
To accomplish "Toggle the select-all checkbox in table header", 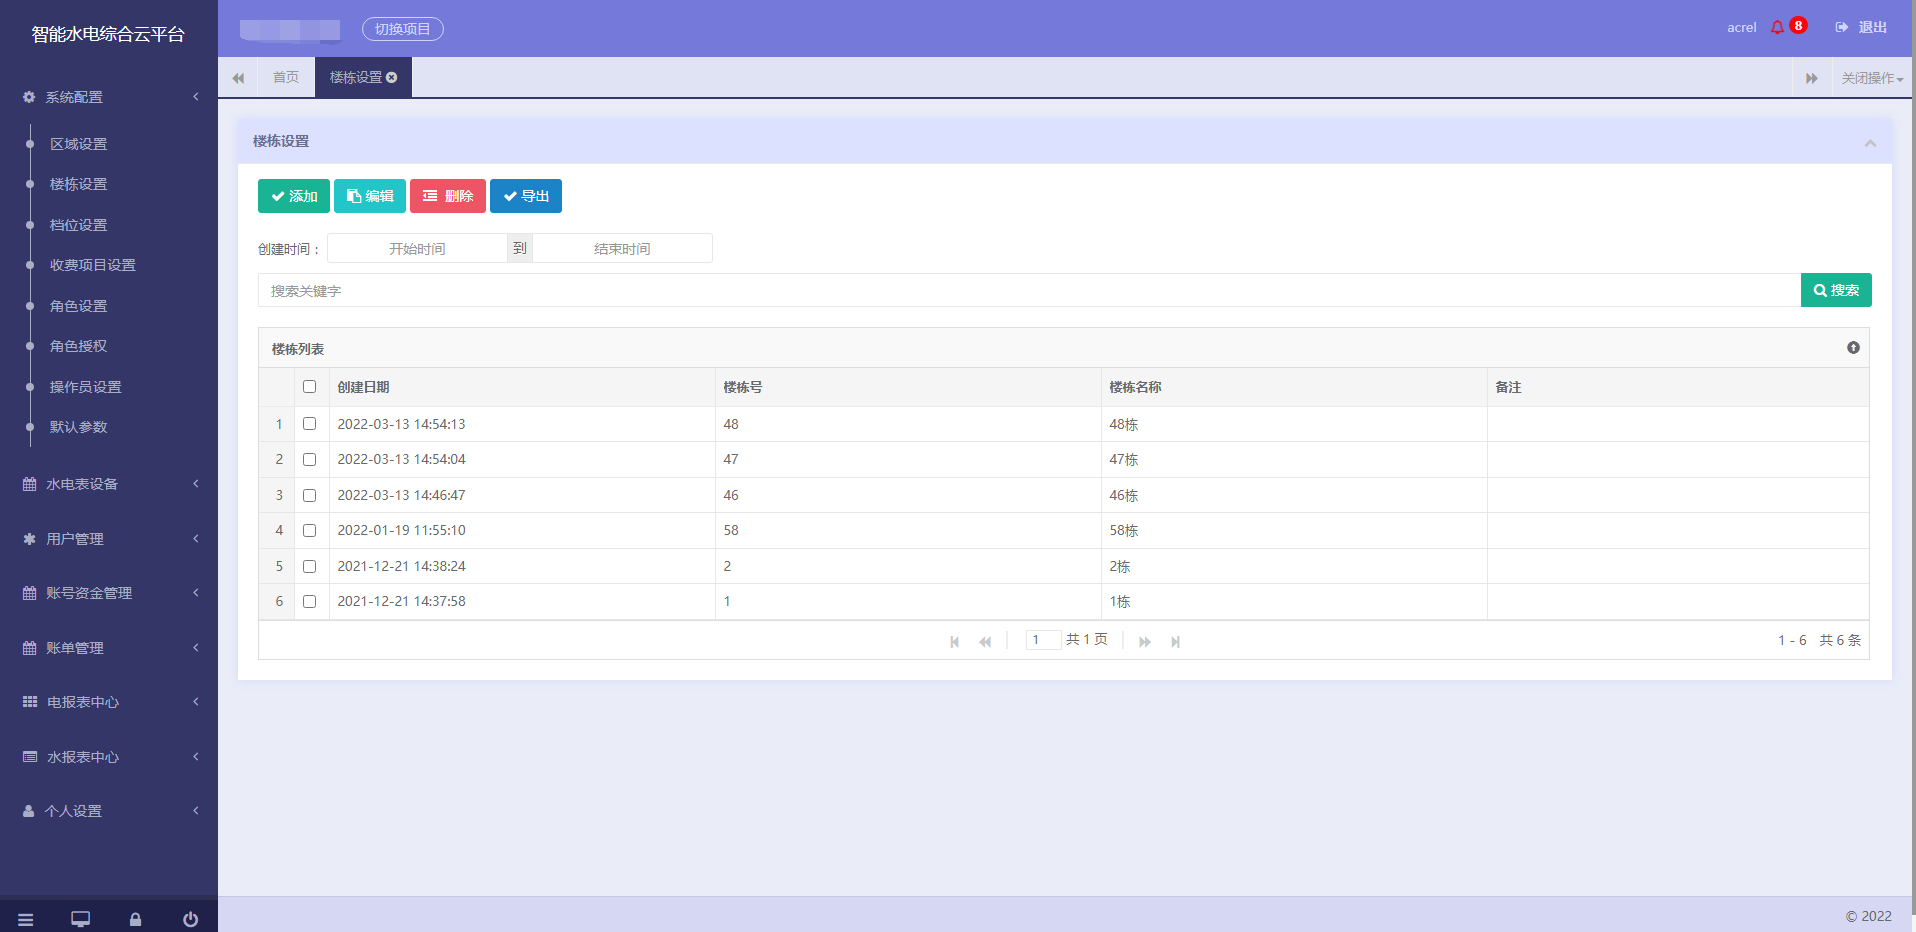I will click(310, 387).
